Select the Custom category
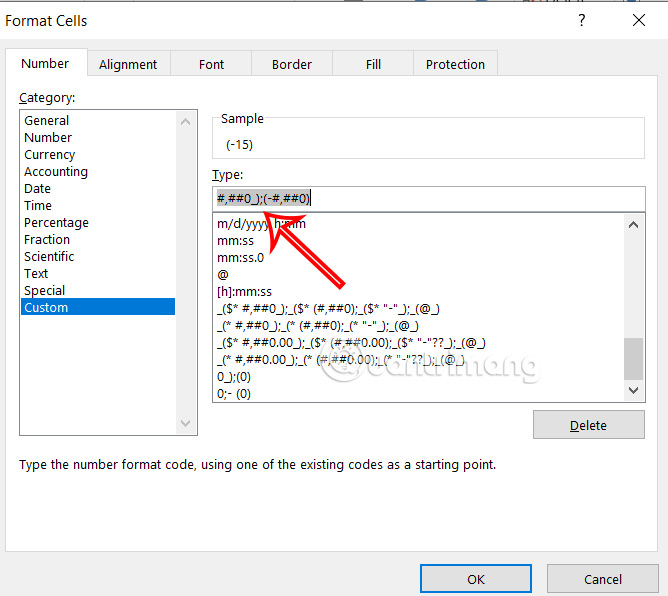Image resolution: width=668 pixels, height=596 pixels. tap(98, 307)
